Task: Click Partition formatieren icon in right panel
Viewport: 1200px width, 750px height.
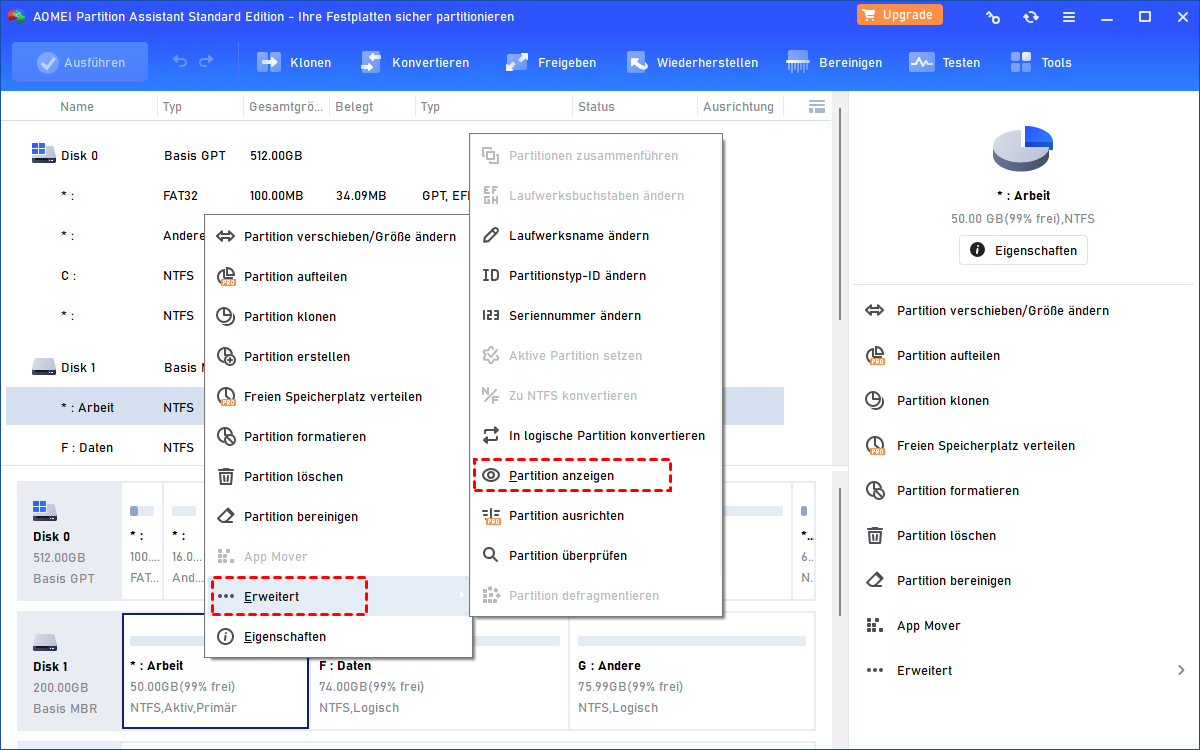Action: [x=875, y=491]
